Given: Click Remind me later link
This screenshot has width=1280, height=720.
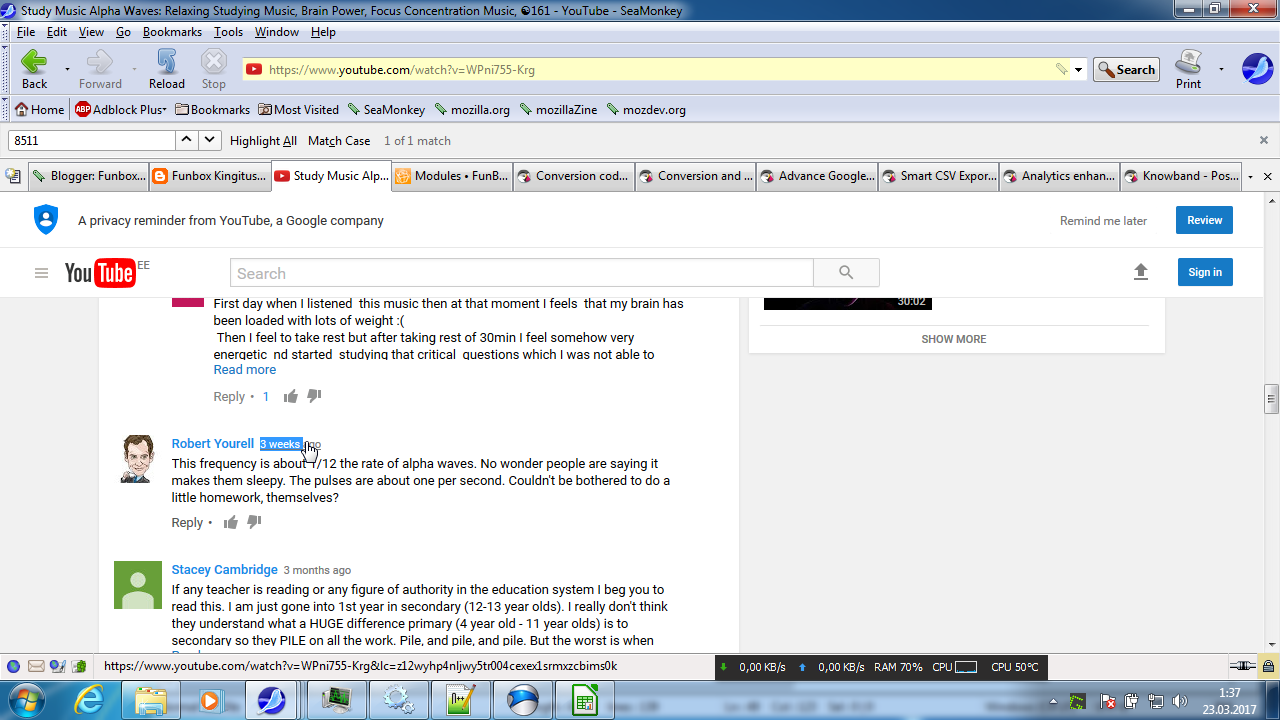Looking at the screenshot, I should click(1104, 221).
